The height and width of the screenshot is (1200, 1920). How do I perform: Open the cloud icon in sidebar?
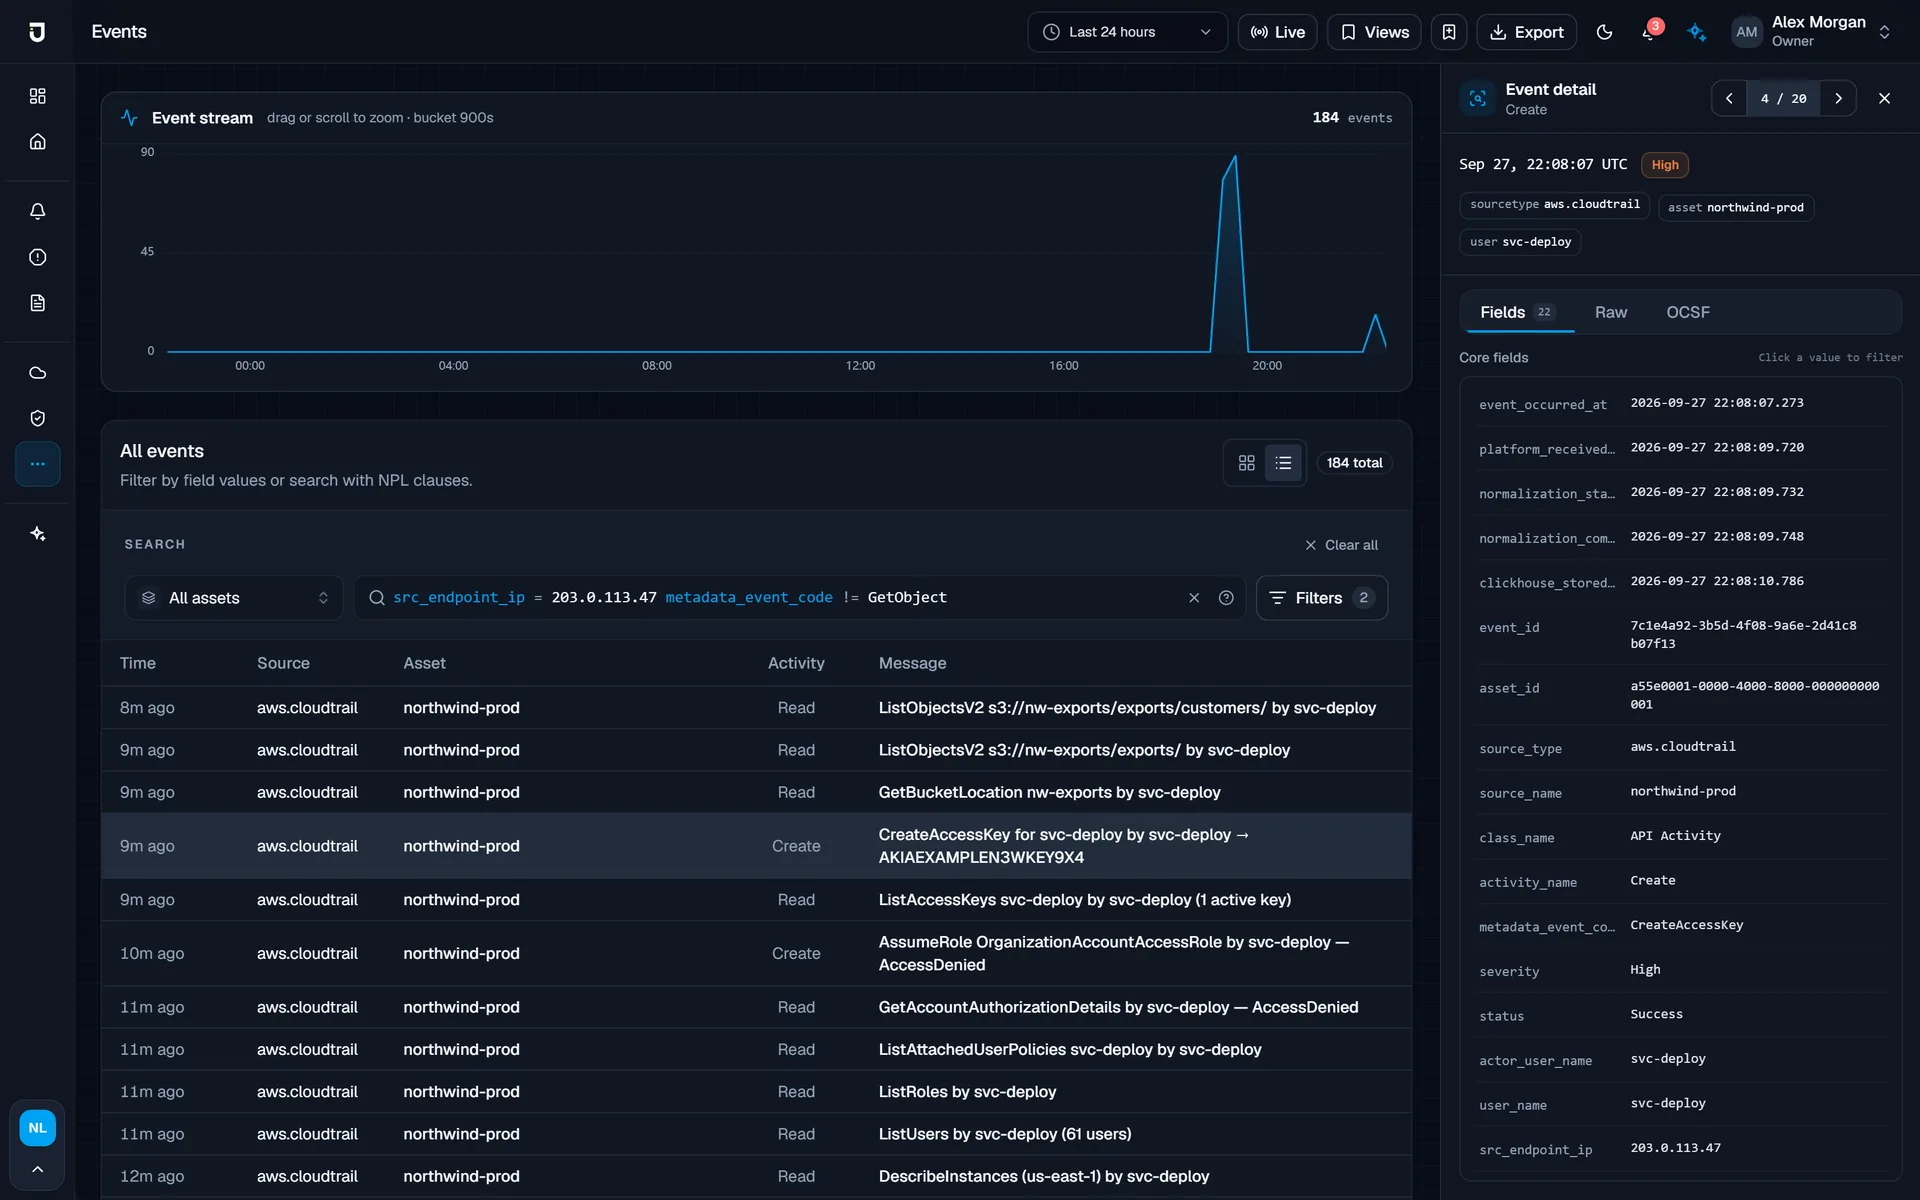click(x=37, y=373)
